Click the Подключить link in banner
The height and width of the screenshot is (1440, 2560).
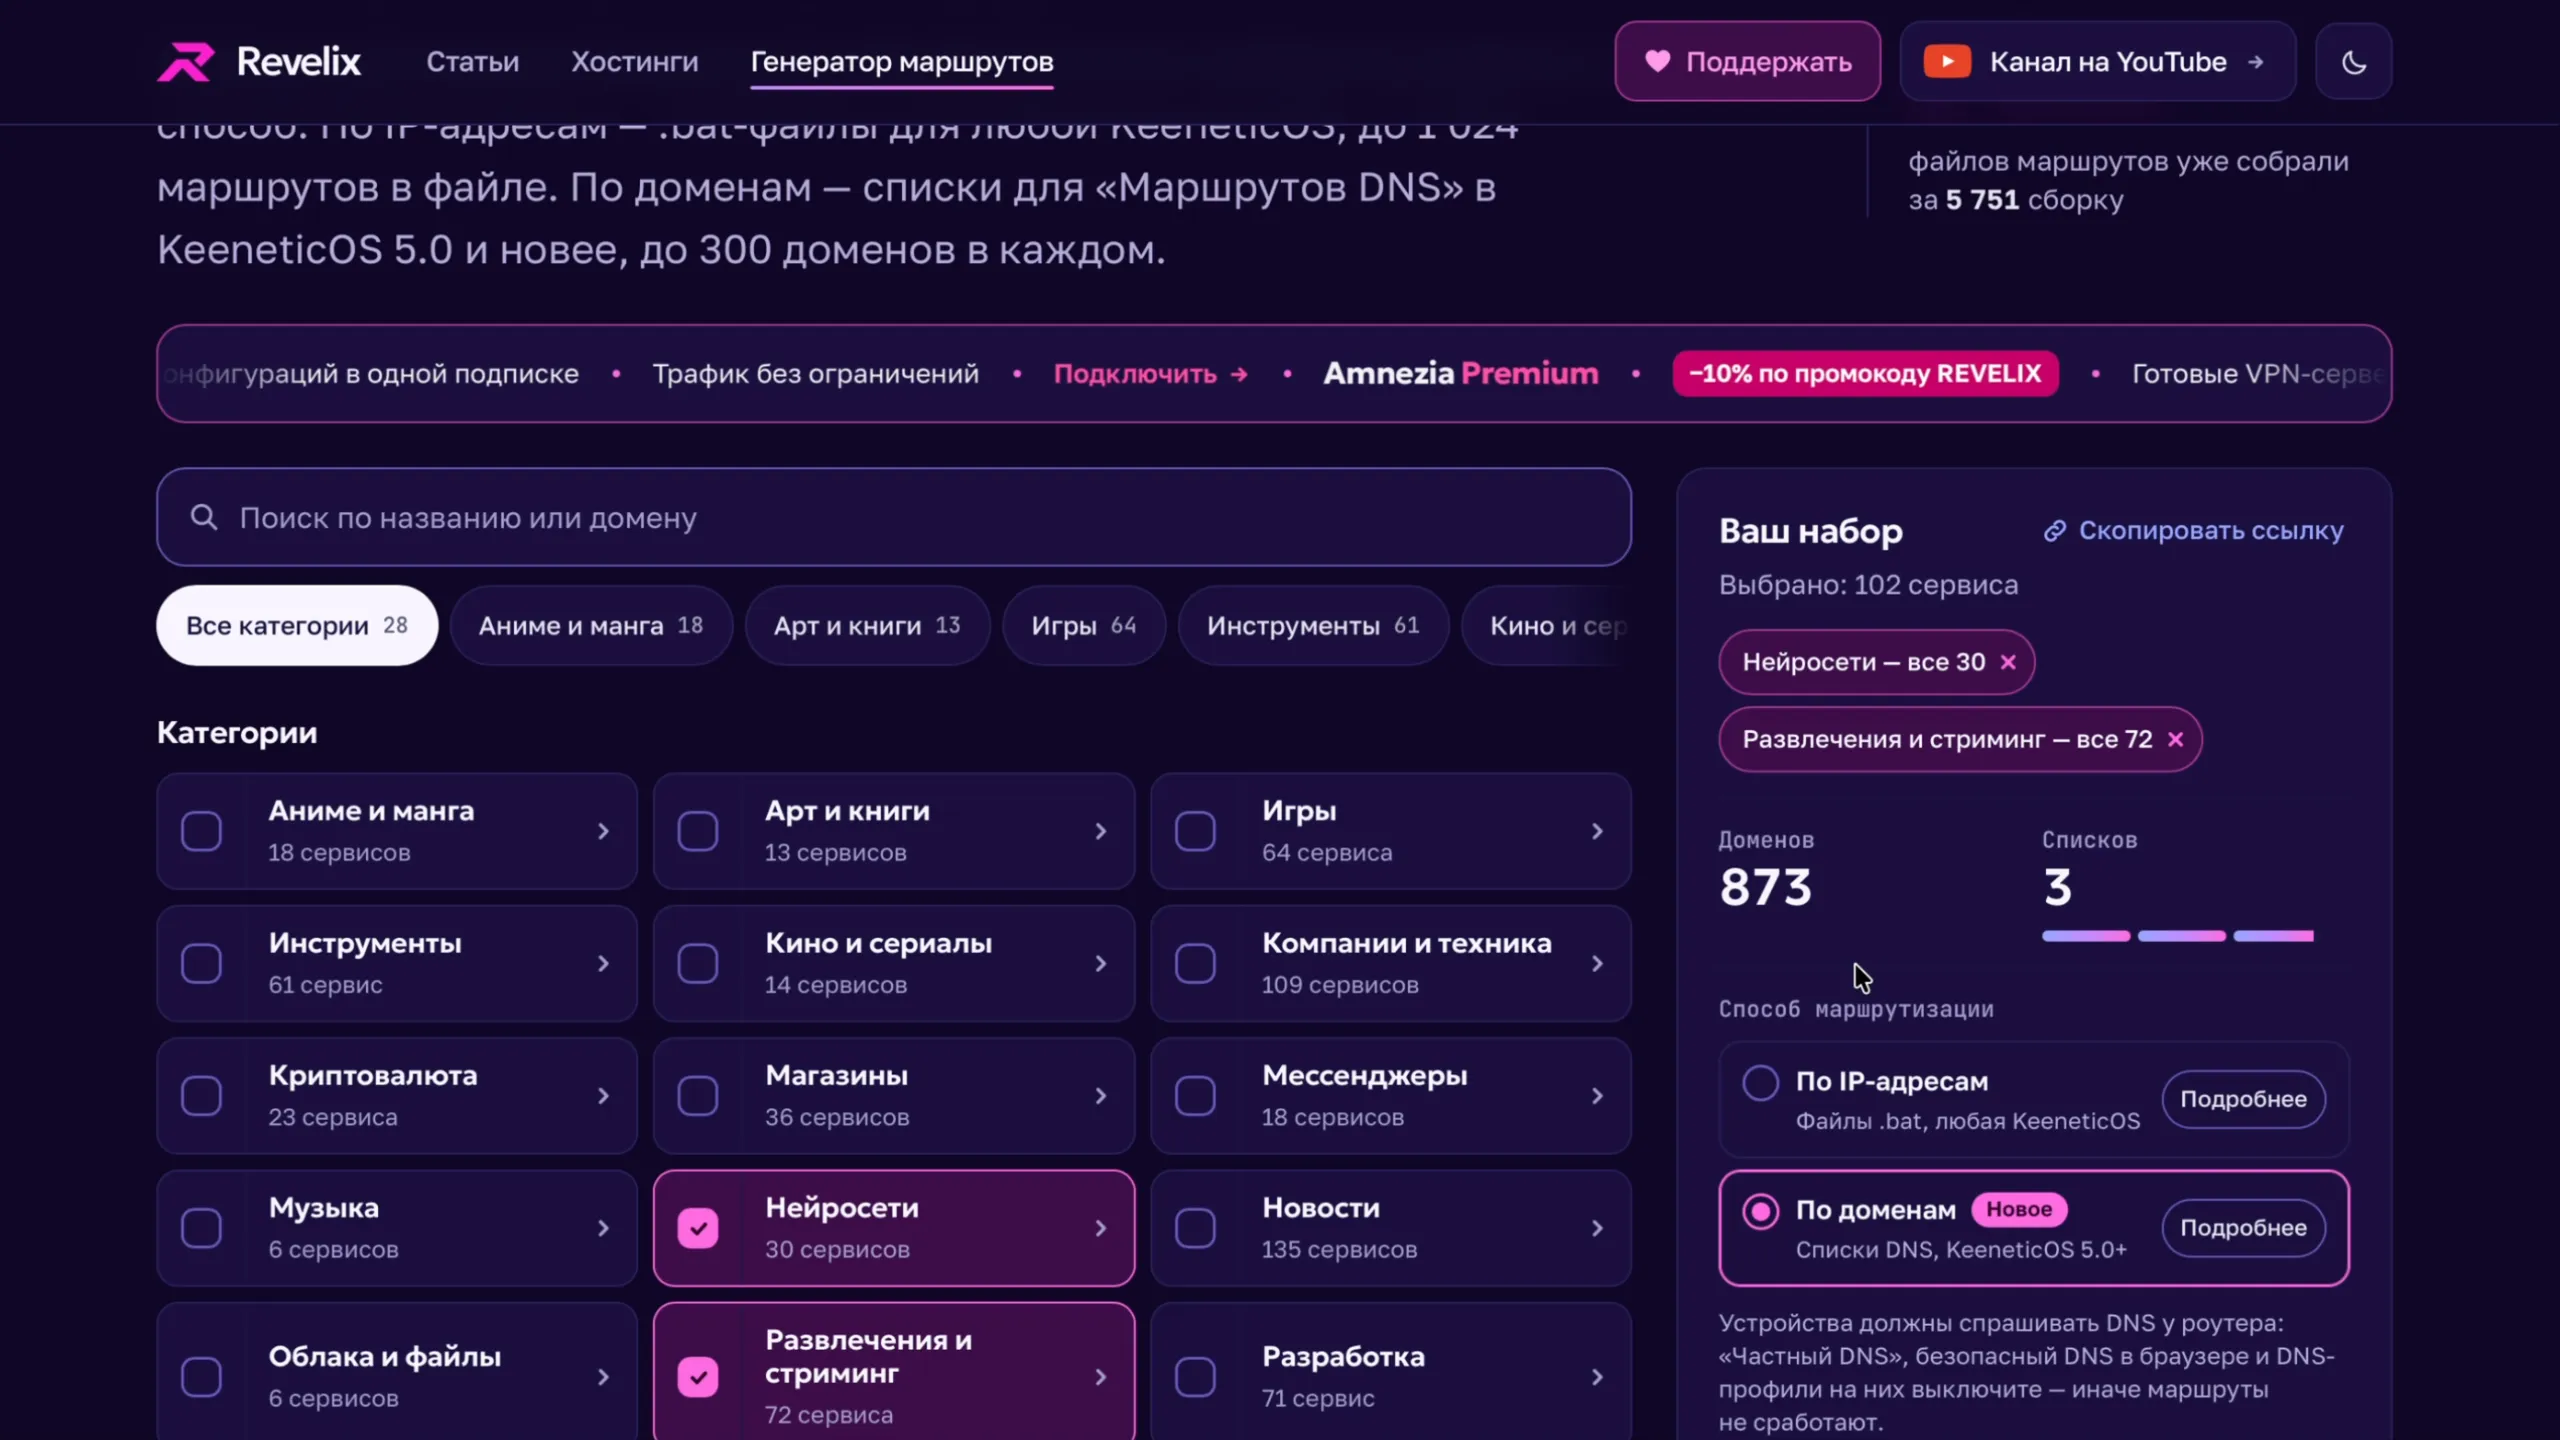click(x=1151, y=374)
